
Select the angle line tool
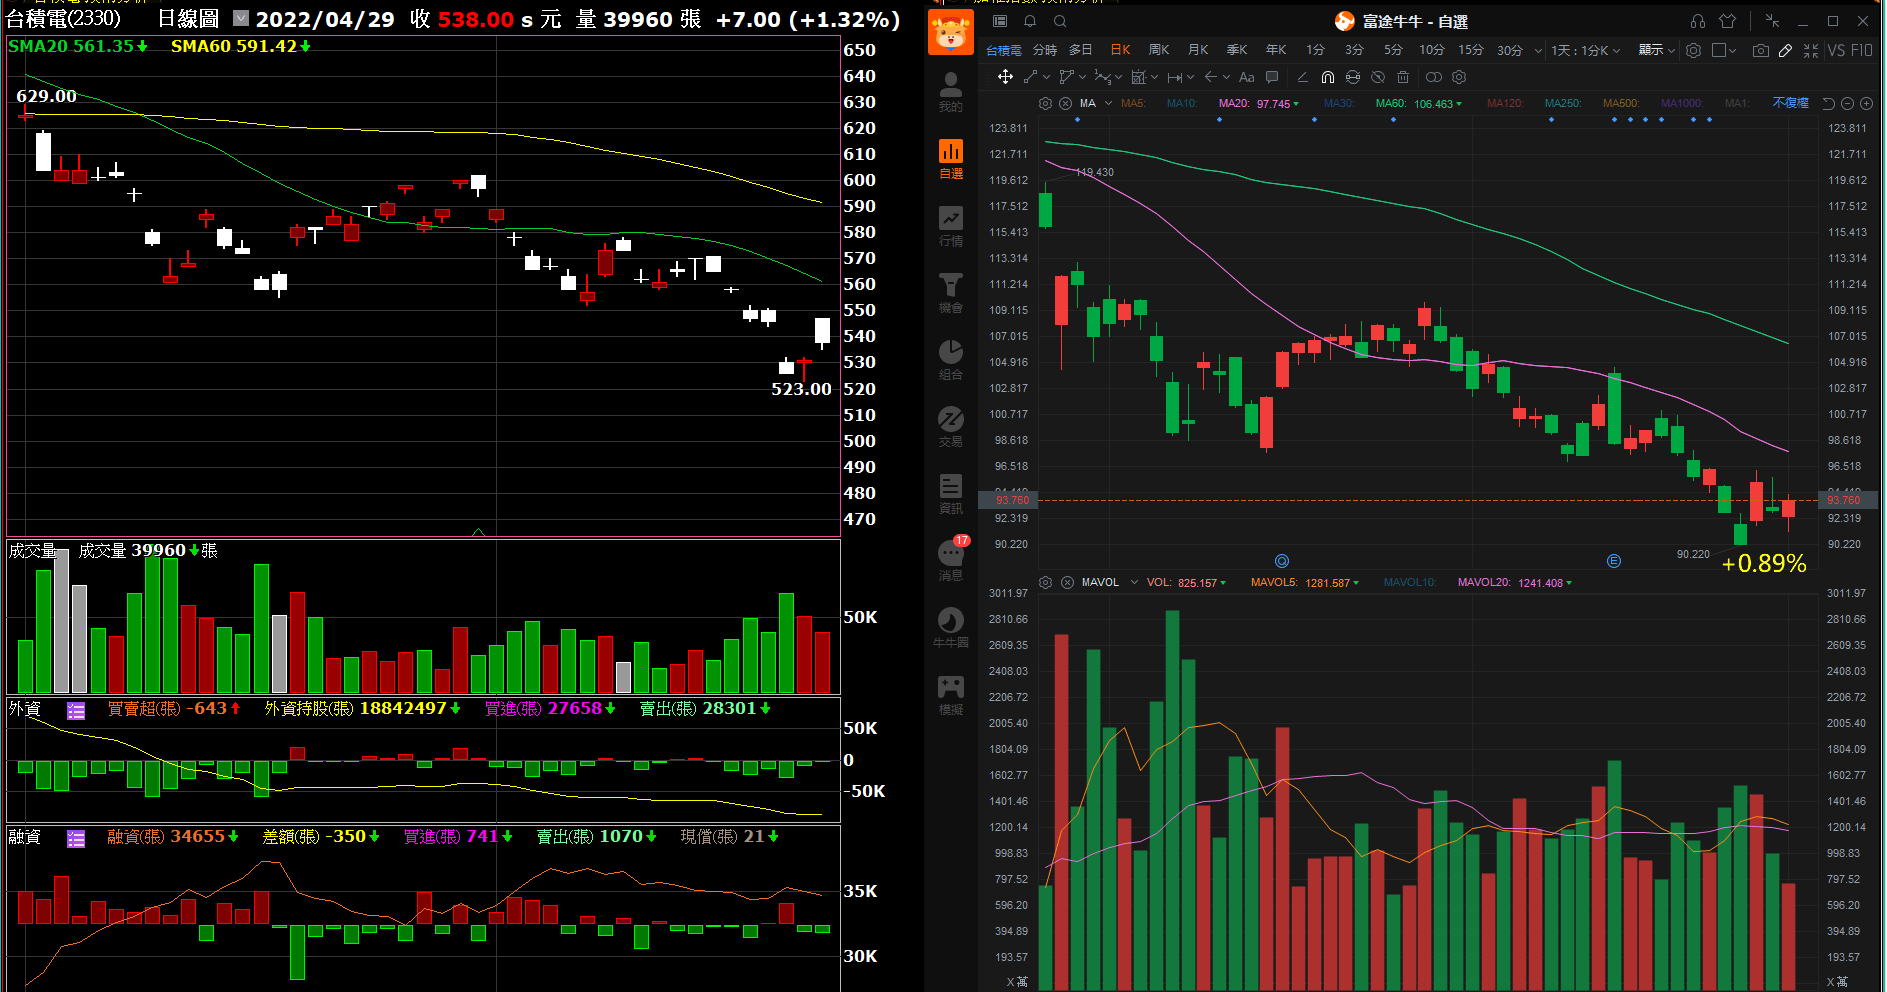pos(1302,77)
